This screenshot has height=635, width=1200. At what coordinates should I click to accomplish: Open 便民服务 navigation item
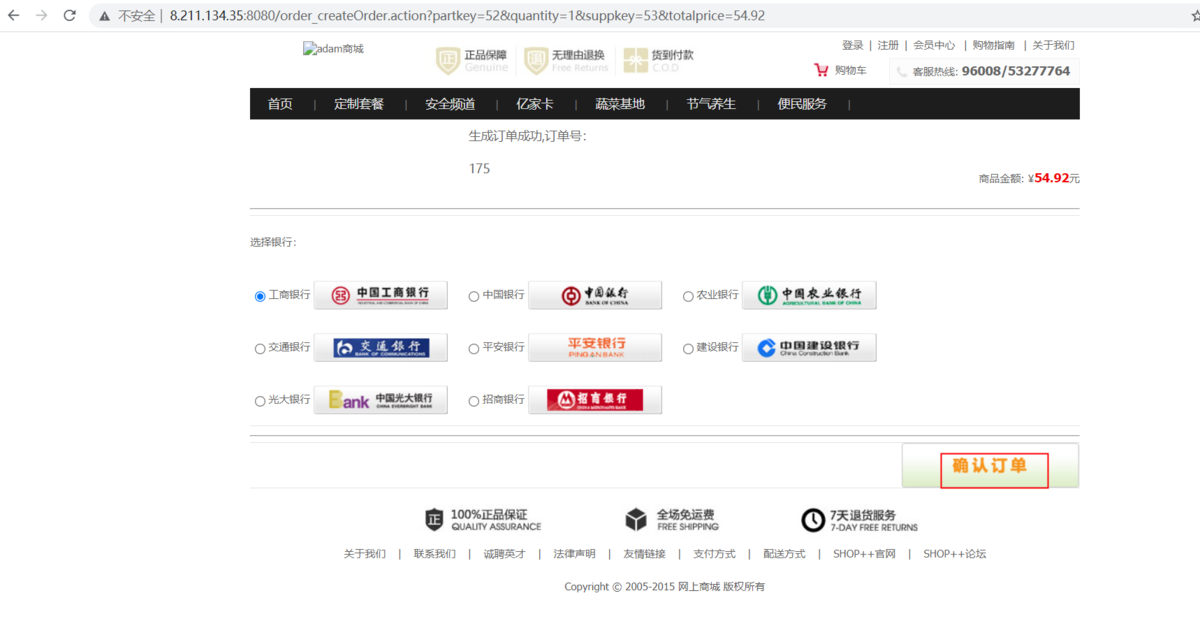802,104
